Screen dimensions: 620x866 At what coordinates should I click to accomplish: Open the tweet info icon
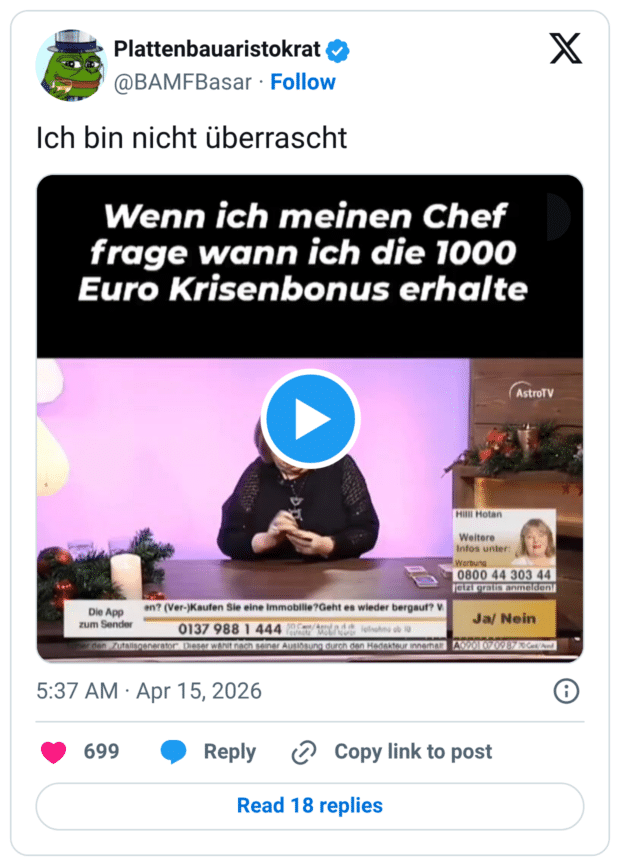[x=566, y=691]
